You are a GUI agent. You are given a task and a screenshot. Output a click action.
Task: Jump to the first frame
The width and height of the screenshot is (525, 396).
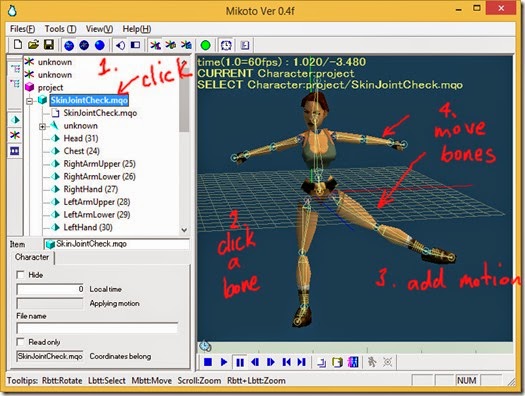pos(286,362)
